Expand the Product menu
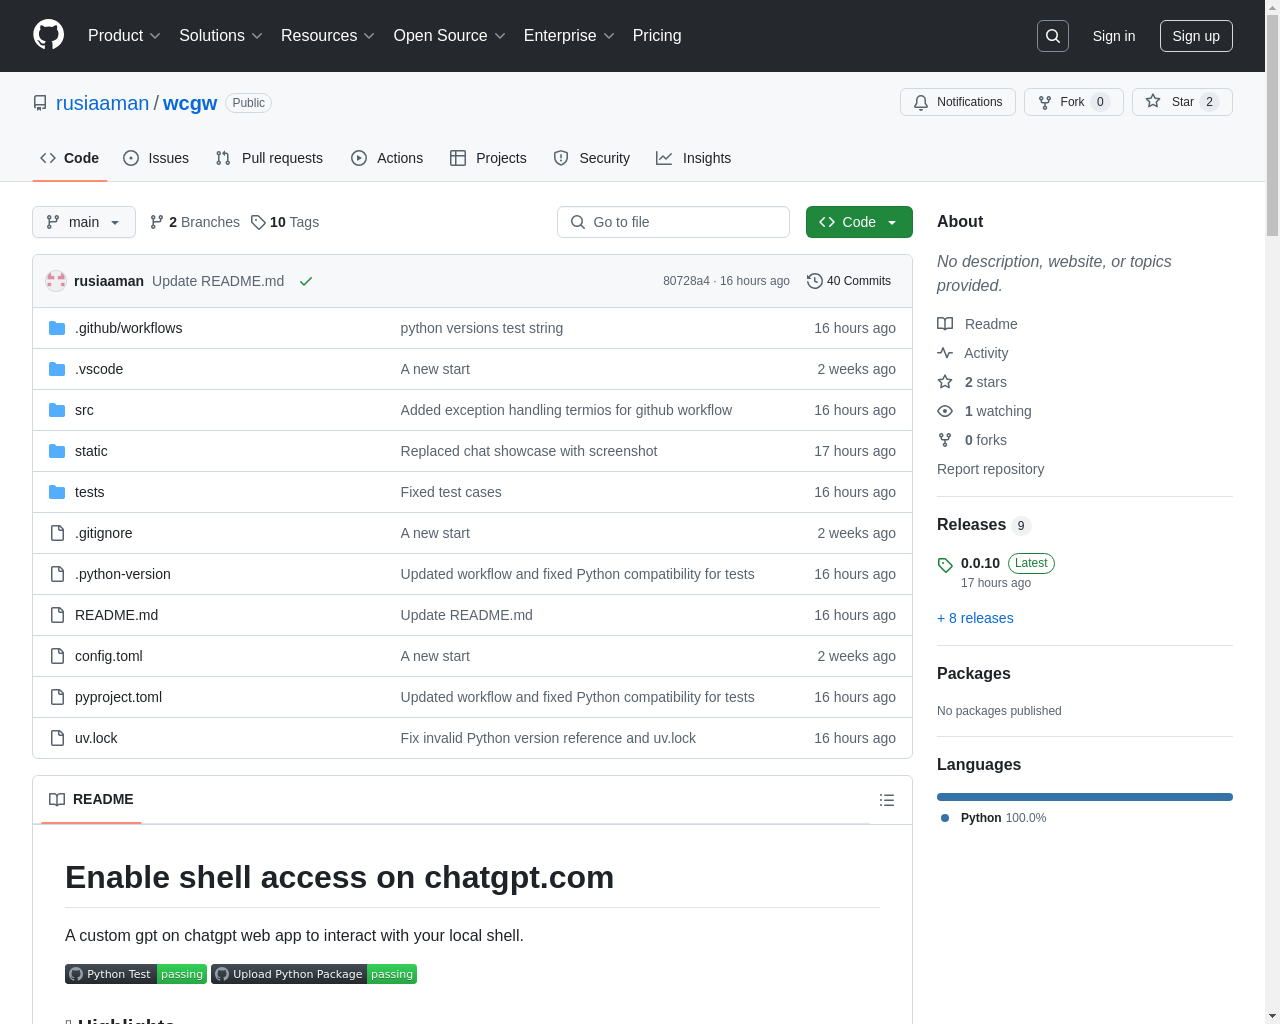 [x=124, y=36]
